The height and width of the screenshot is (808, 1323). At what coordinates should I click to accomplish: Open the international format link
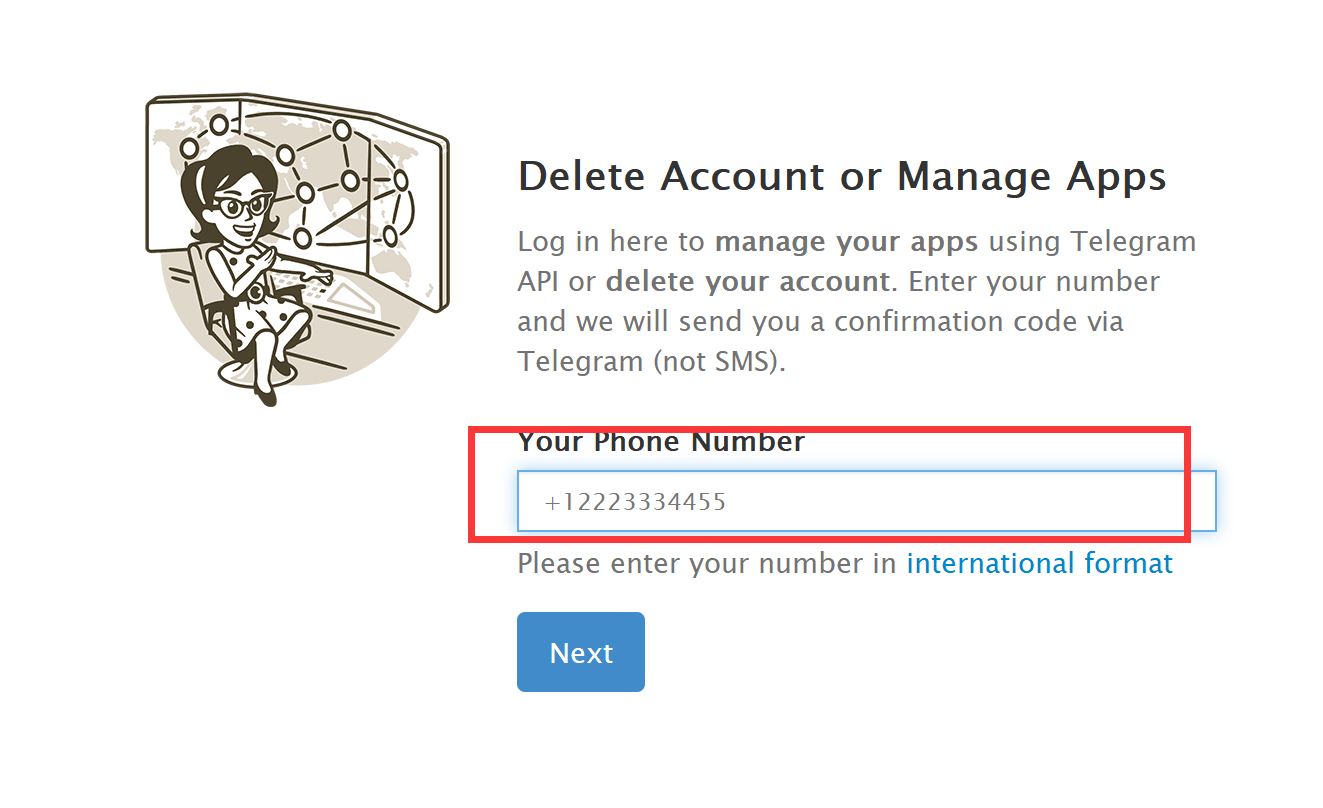(x=1039, y=564)
